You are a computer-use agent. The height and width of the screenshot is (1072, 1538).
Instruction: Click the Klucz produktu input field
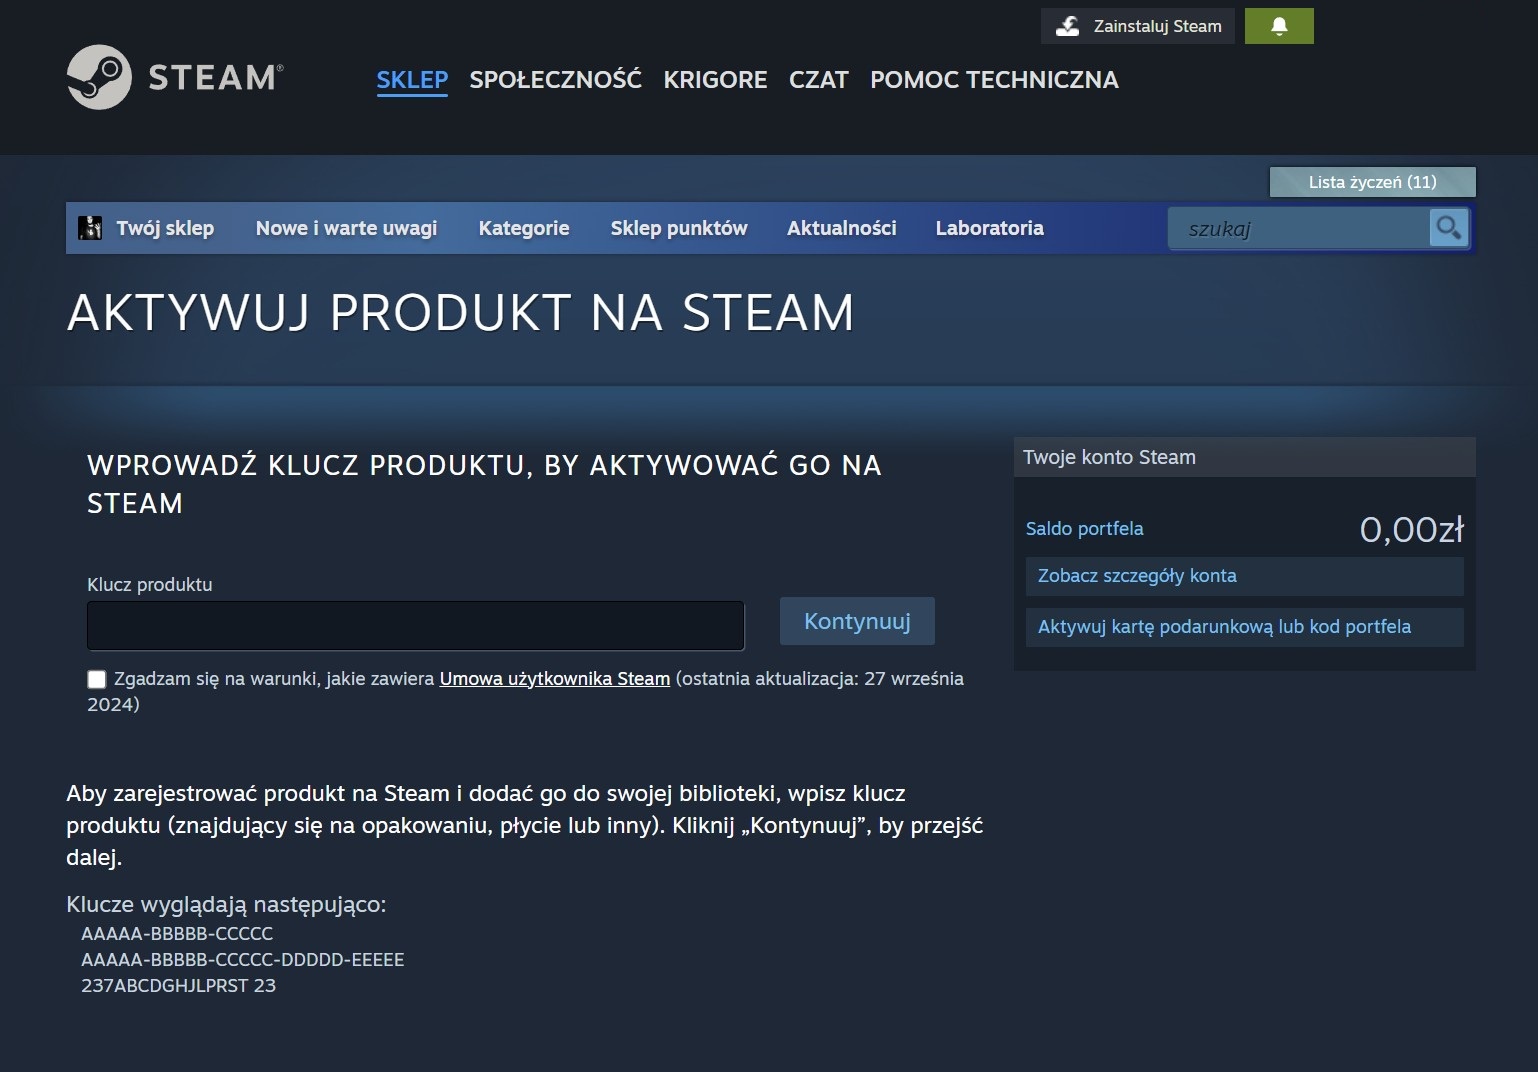point(414,626)
